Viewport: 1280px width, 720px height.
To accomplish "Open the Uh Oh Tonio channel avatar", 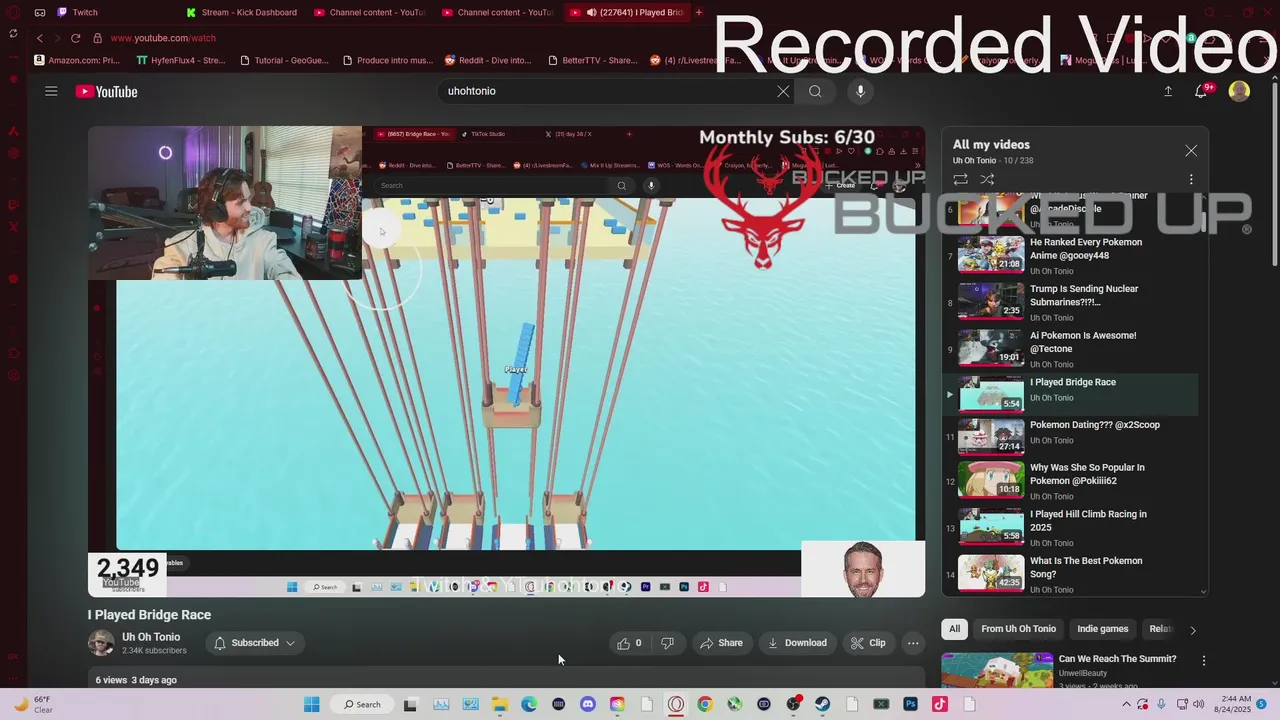I will (x=101, y=643).
